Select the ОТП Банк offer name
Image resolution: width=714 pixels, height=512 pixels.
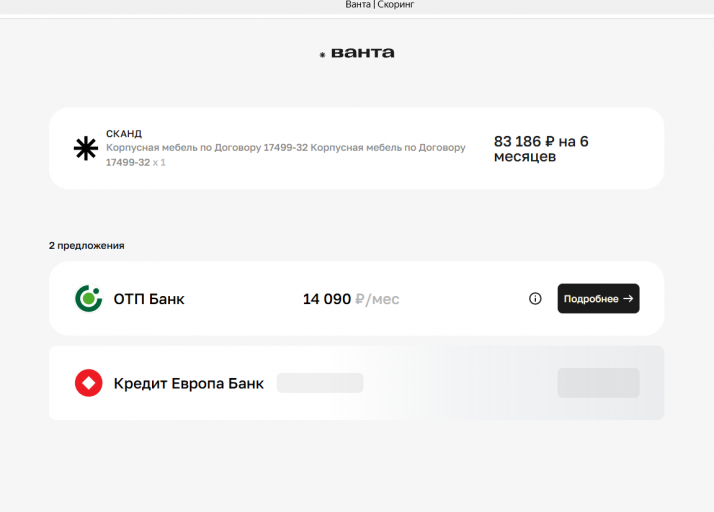point(149,299)
